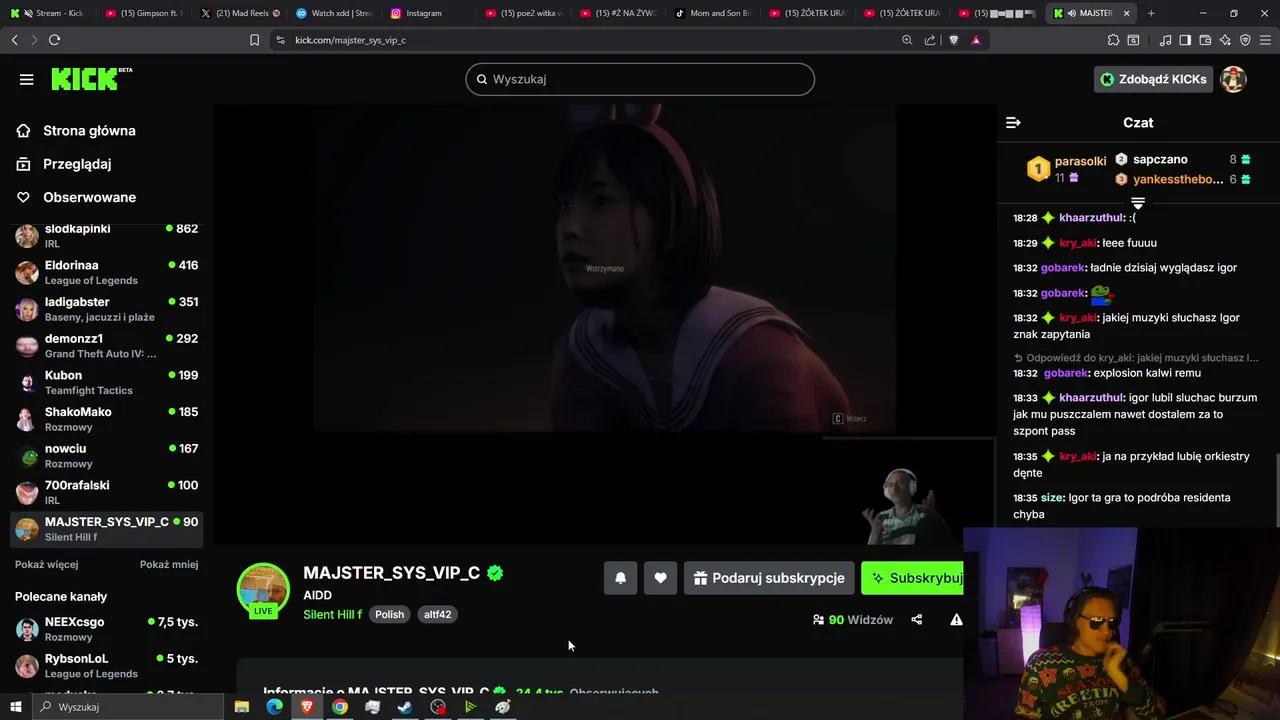The width and height of the screenshot is (1280, 720).
Task: Open a new browser tab
Action: (1151, 13)
